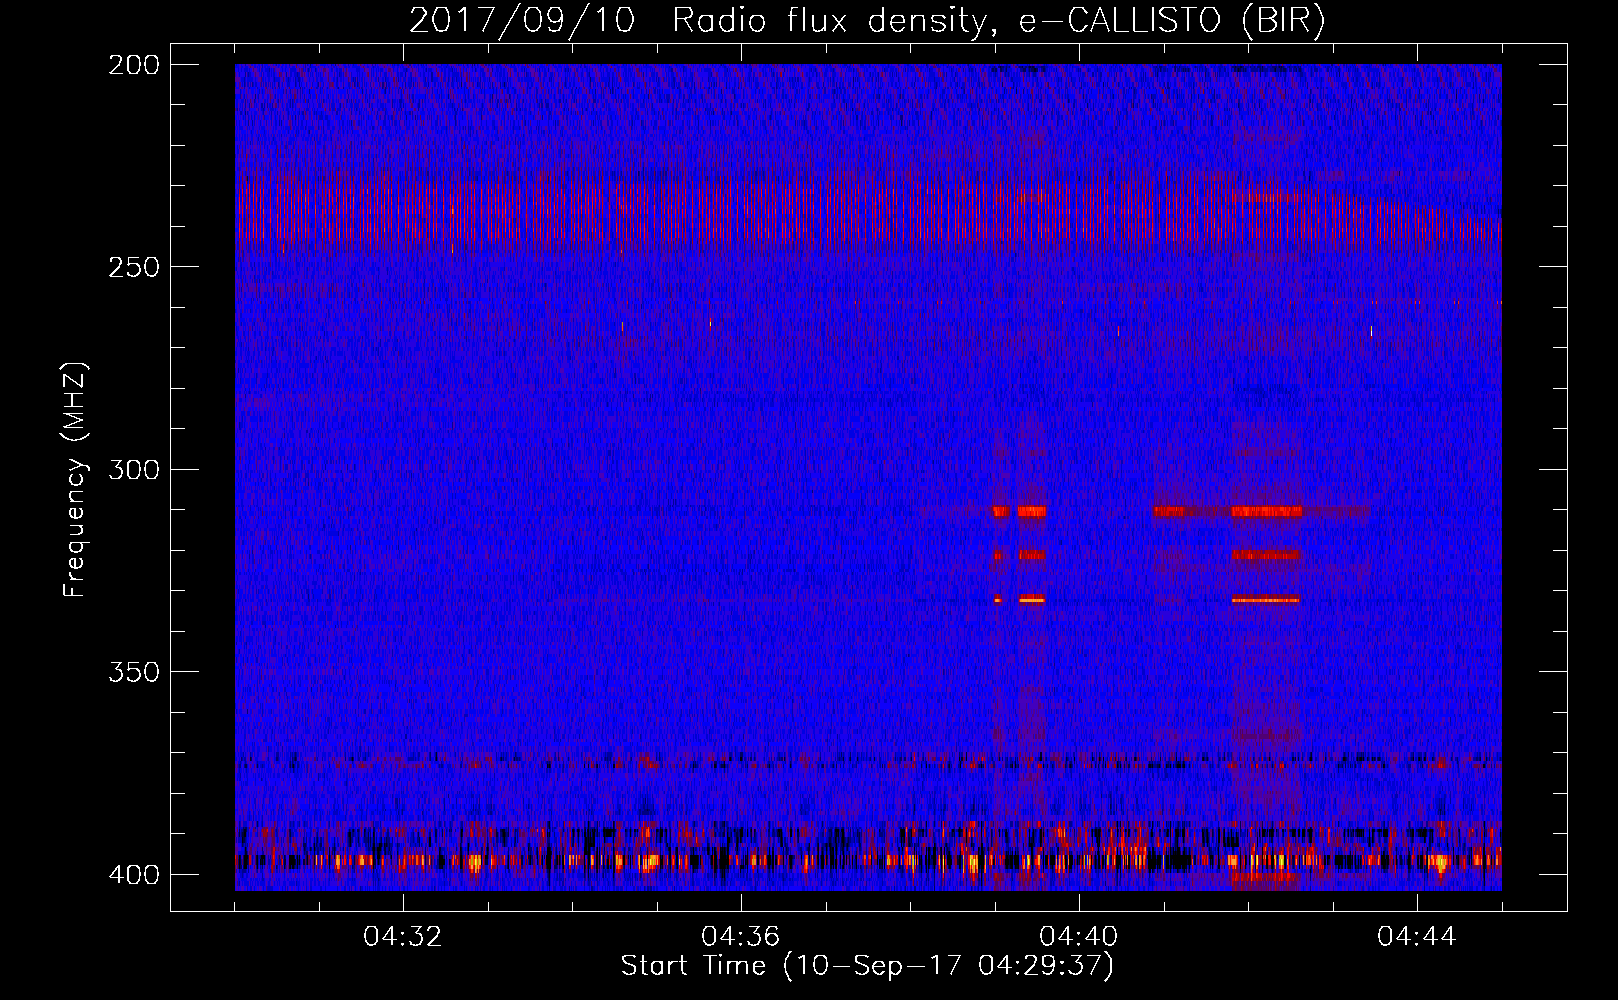Click the '350' frequency tick label
This screenshot has width=1618, height=1000.
point(133,672)
